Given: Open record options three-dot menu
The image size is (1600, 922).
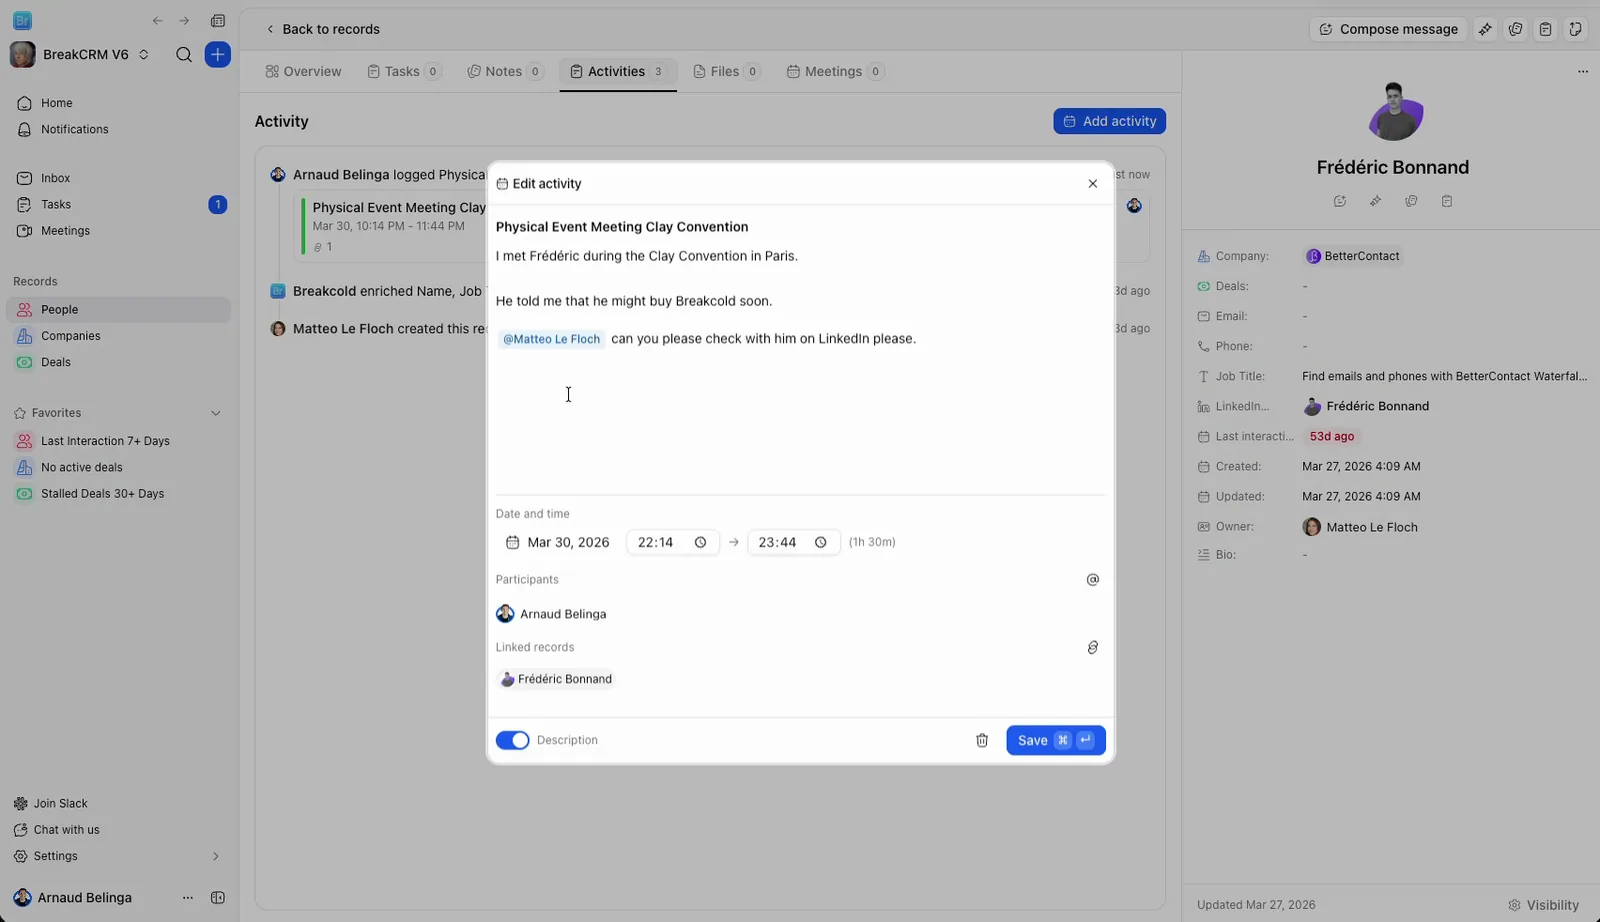Looking at the screenshot, I should click(1582, 71).
